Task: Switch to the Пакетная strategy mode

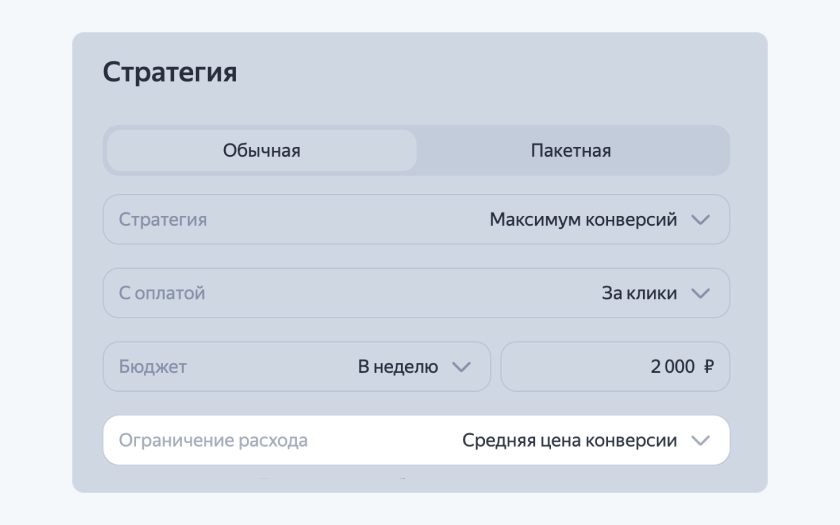Action: (x=571, y=151)
